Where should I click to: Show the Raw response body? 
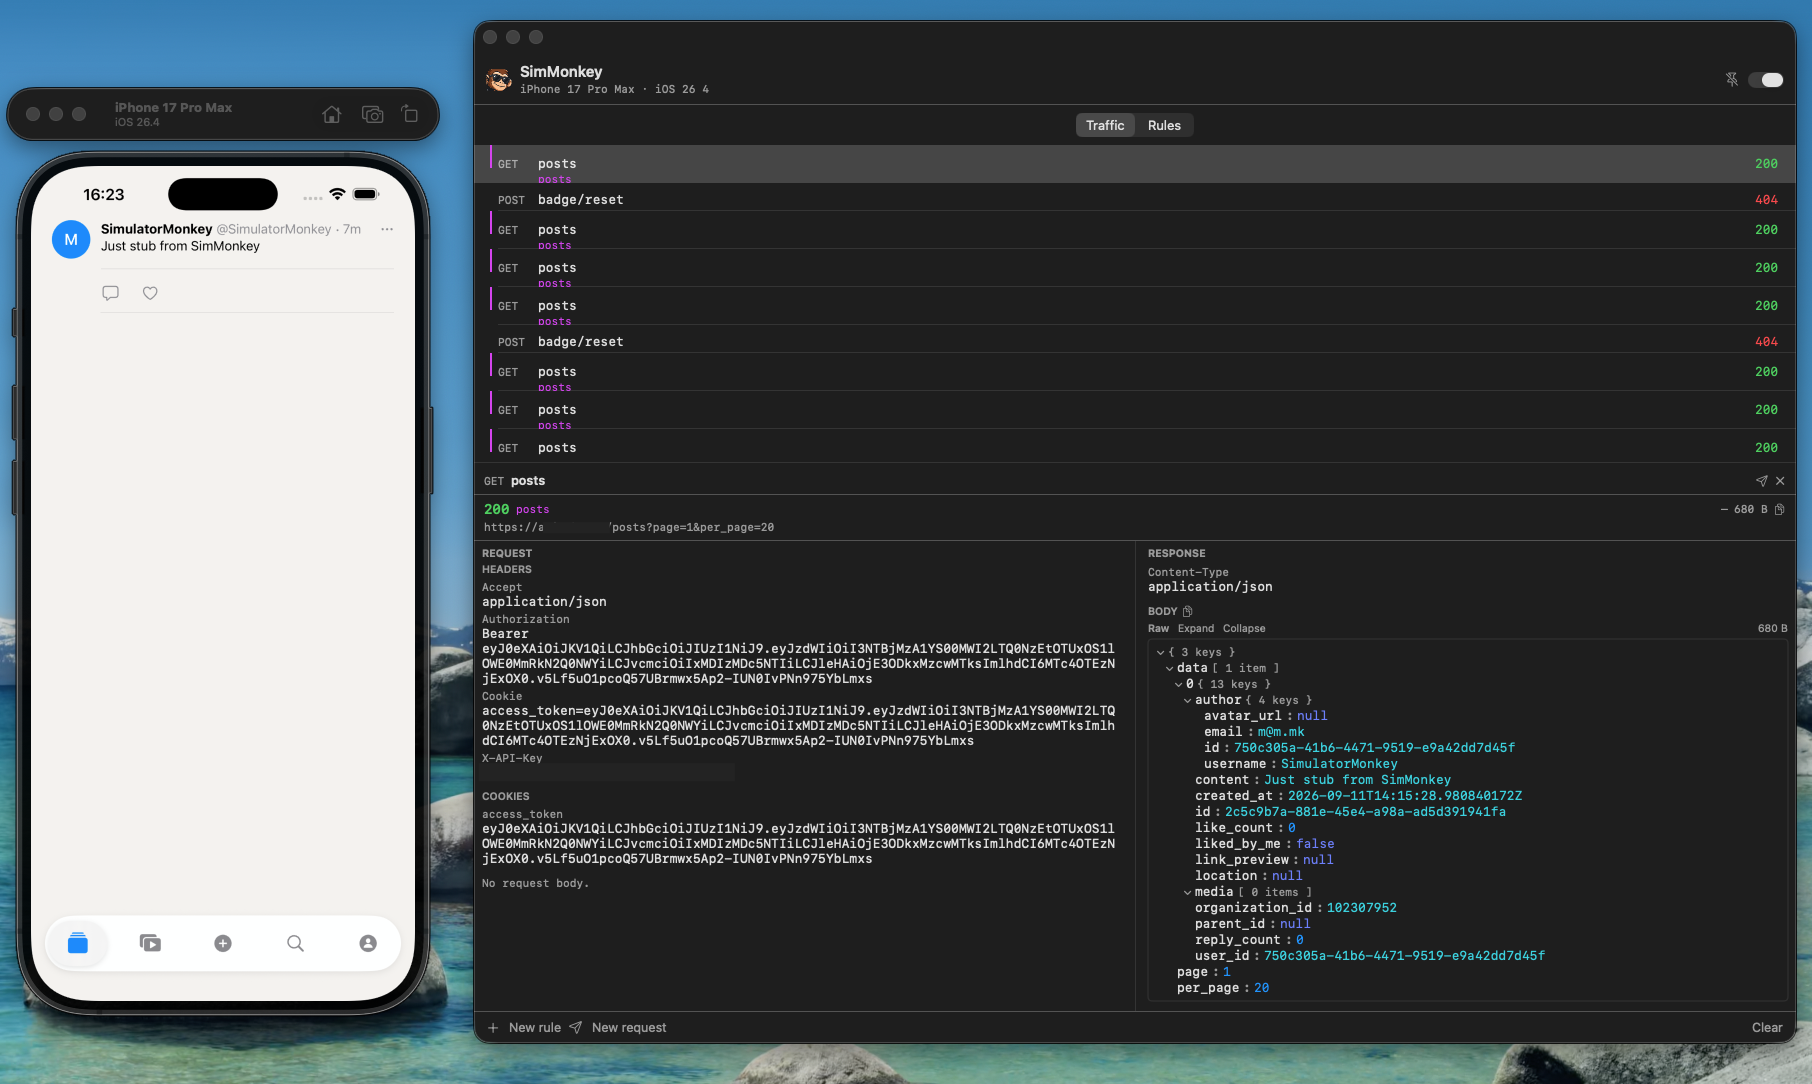pos(1158,628)
